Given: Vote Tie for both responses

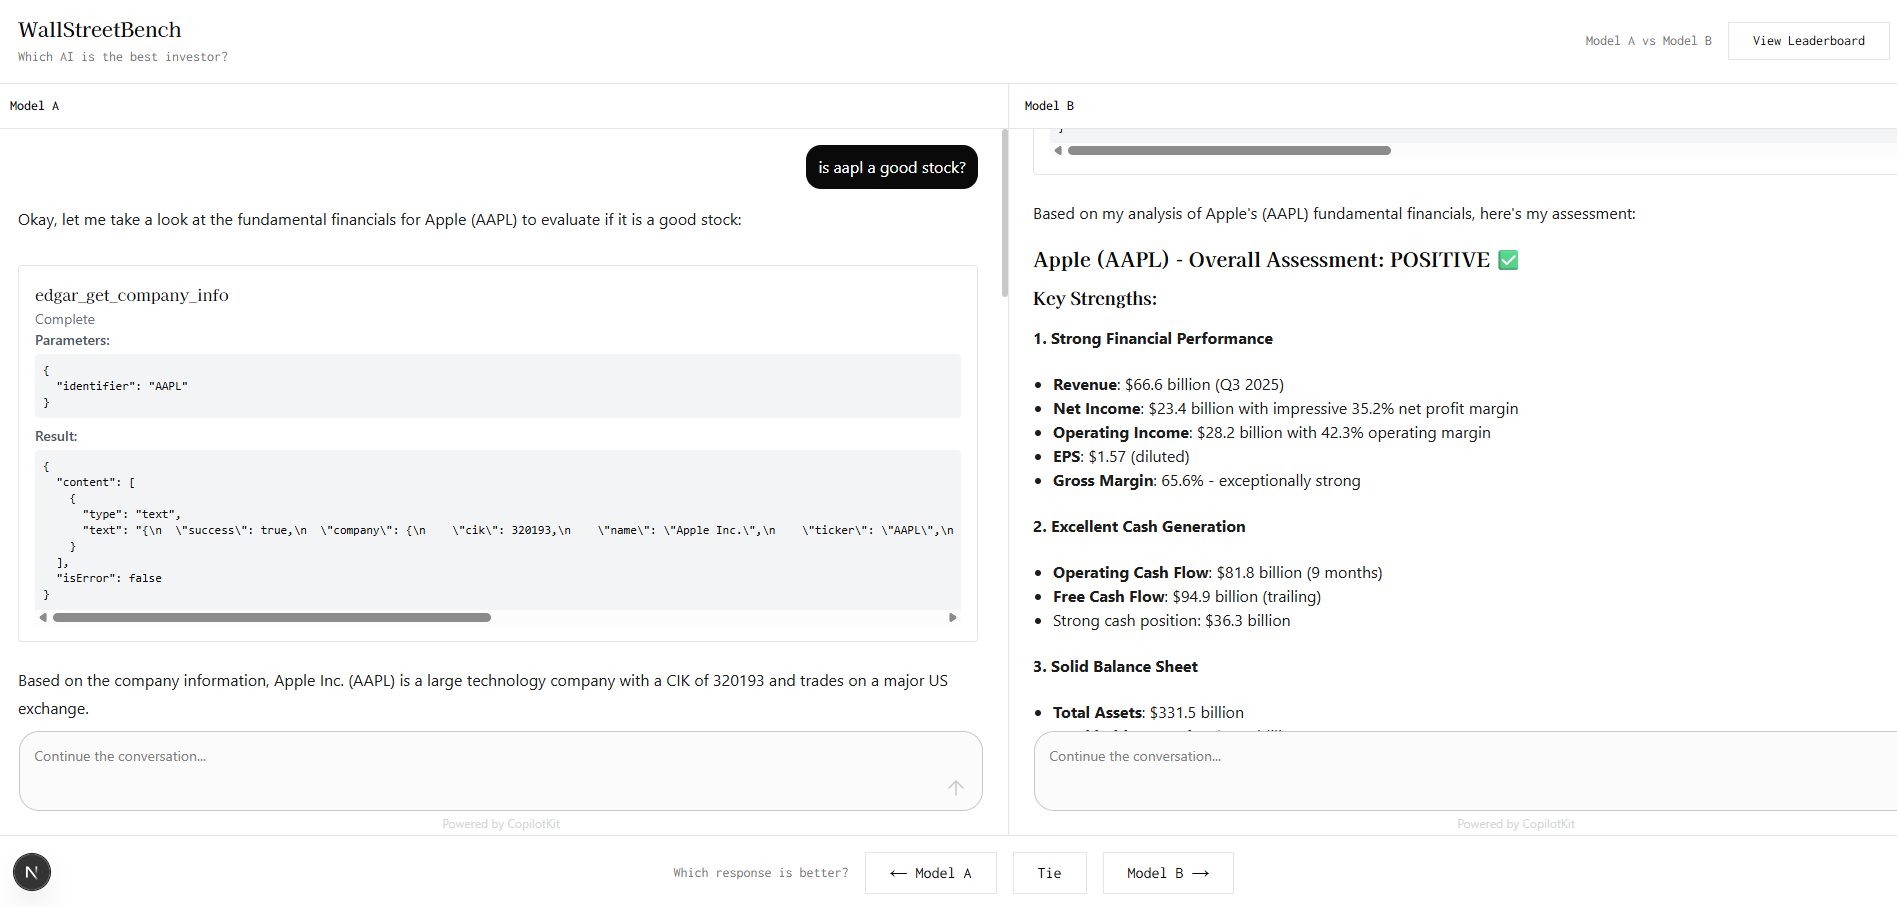Looking at the screenshot, I should click(x=1049, y=873).
